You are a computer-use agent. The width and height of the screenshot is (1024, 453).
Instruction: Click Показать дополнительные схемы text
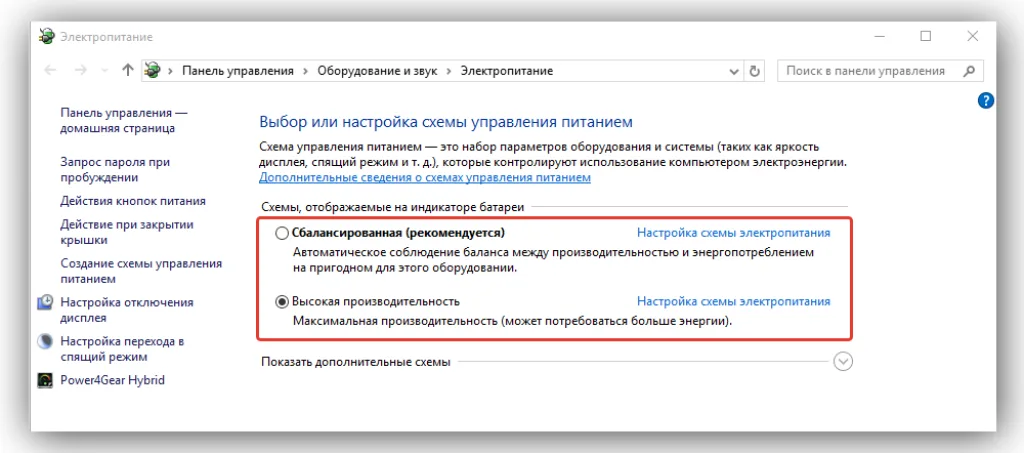356,362
